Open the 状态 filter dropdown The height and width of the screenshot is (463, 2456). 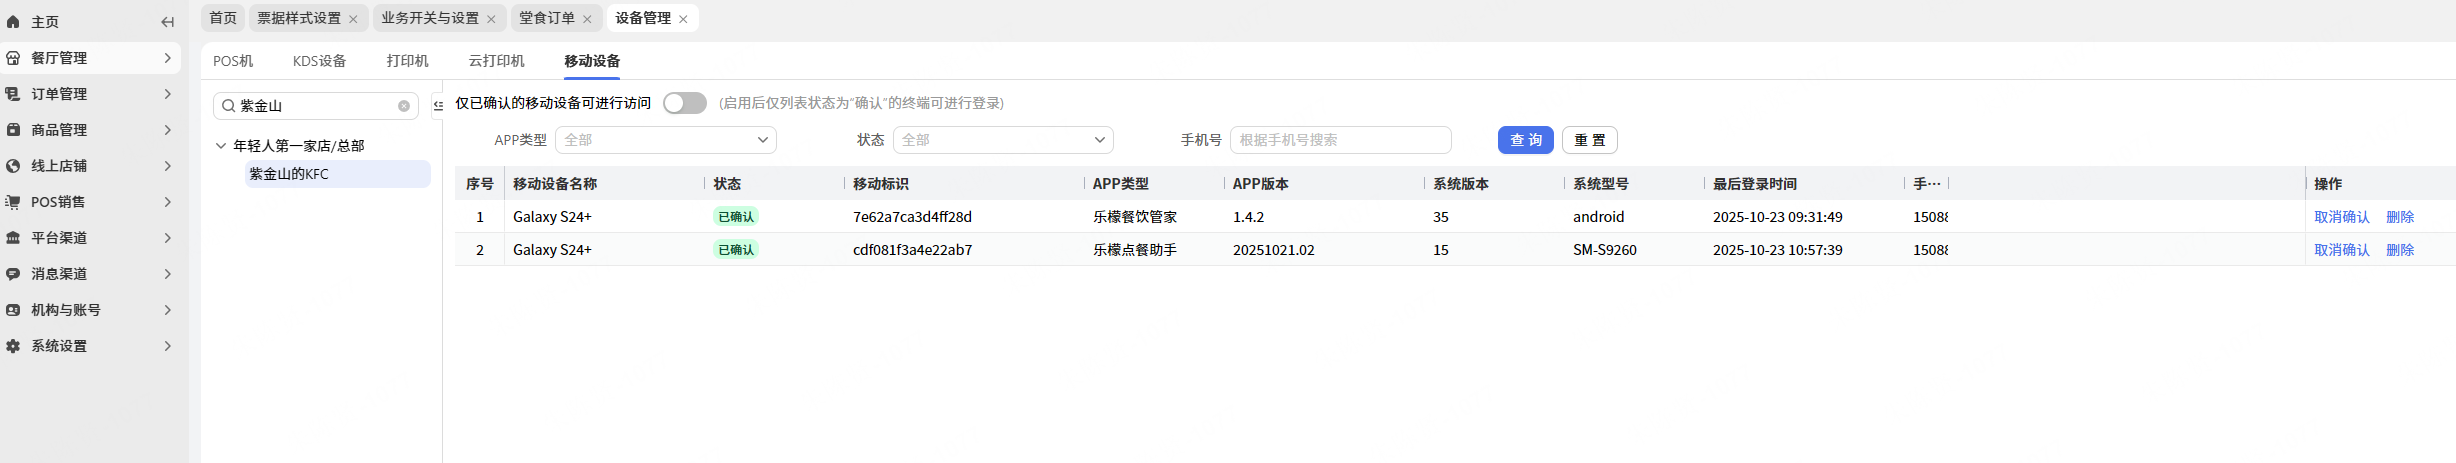tap(1003, 140)
